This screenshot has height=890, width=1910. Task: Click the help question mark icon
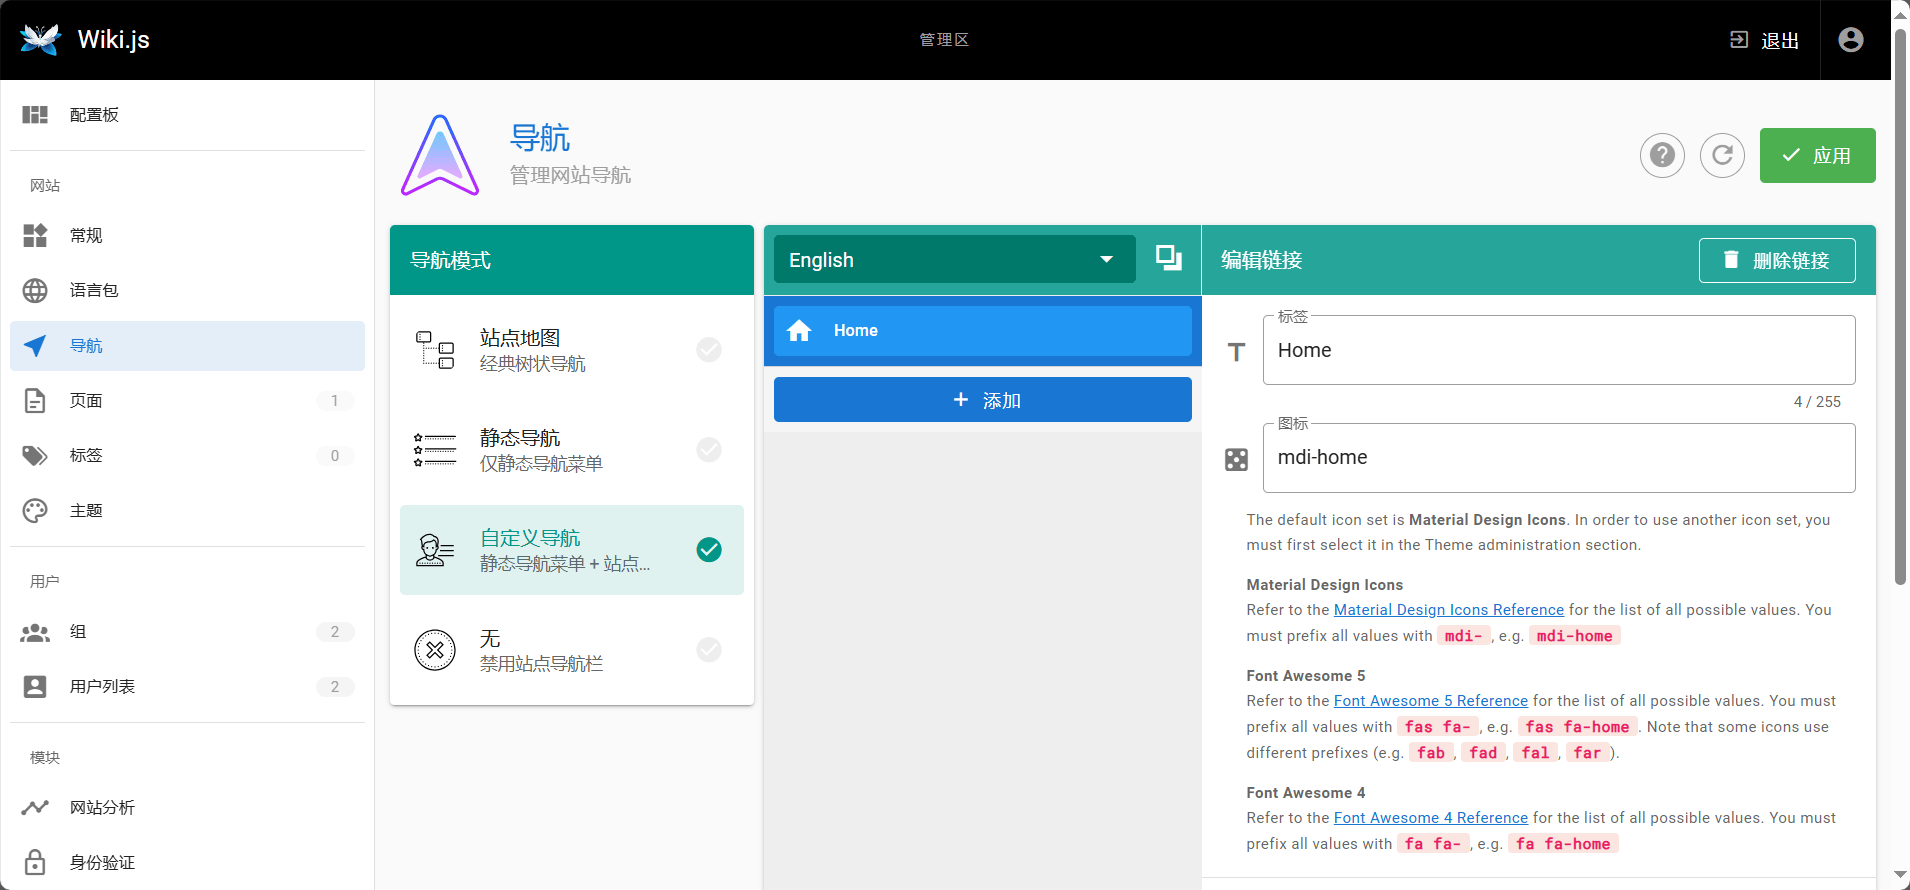[x=1662, y=156]
